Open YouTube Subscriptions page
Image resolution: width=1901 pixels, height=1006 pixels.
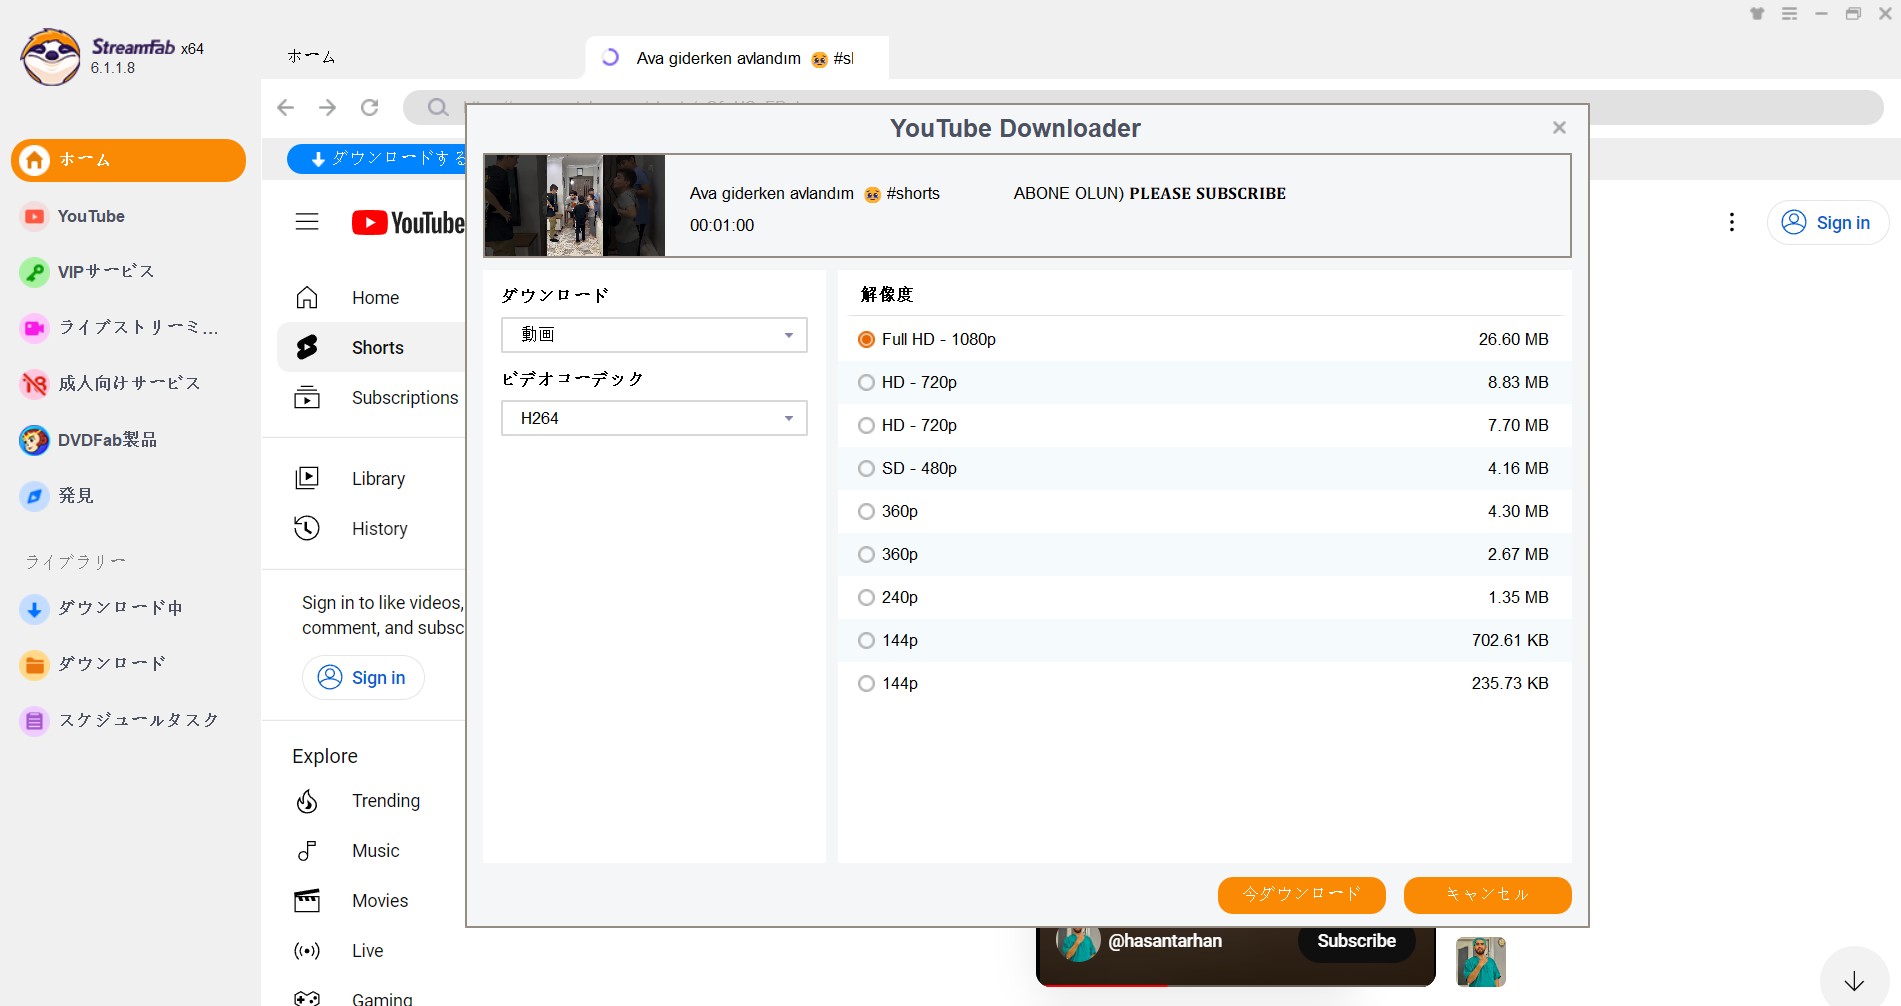coord(371,398)
